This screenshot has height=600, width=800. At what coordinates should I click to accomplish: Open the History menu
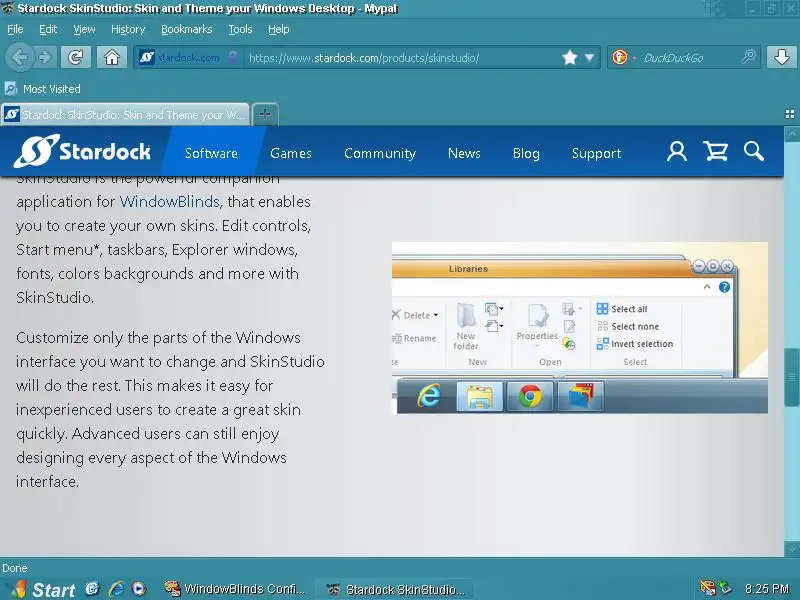(128, 29)
